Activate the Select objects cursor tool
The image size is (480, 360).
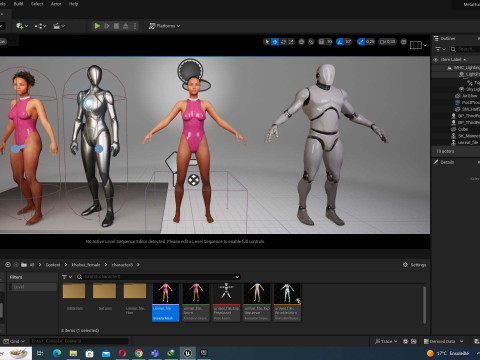click(x=267, y=42)
